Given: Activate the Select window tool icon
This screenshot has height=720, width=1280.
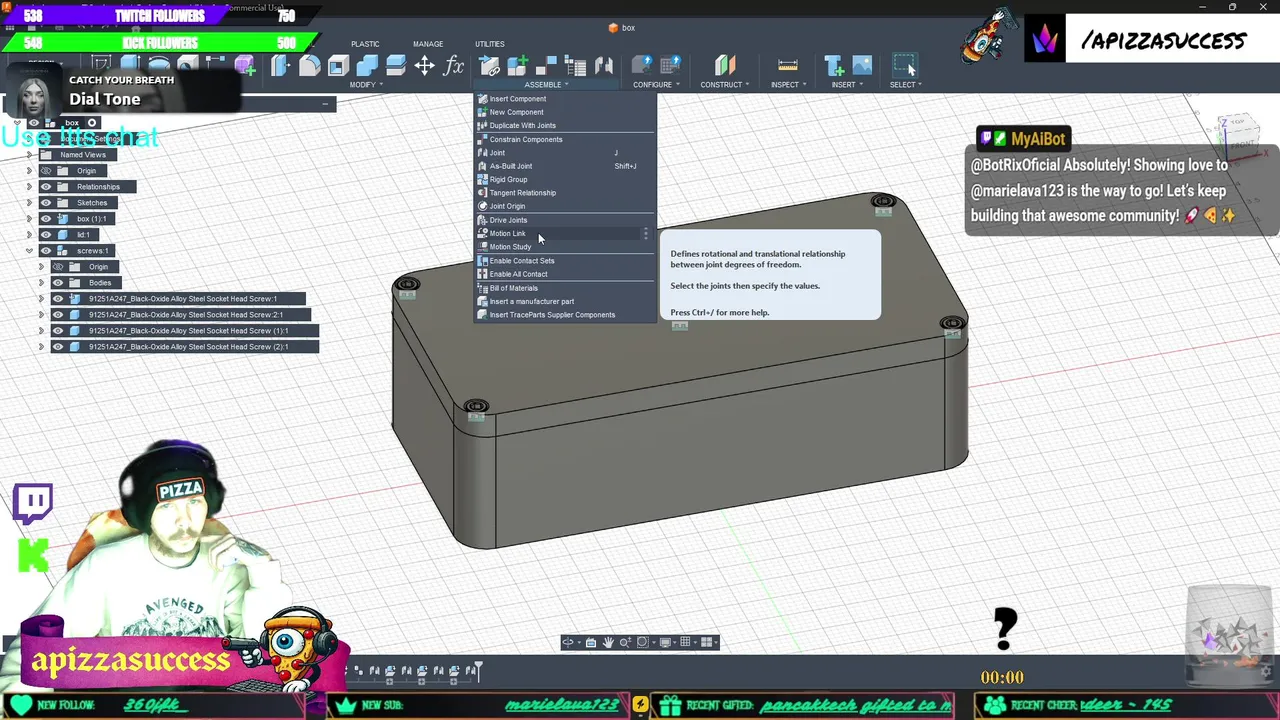Looking at the screenshot, I should point(904,66).
